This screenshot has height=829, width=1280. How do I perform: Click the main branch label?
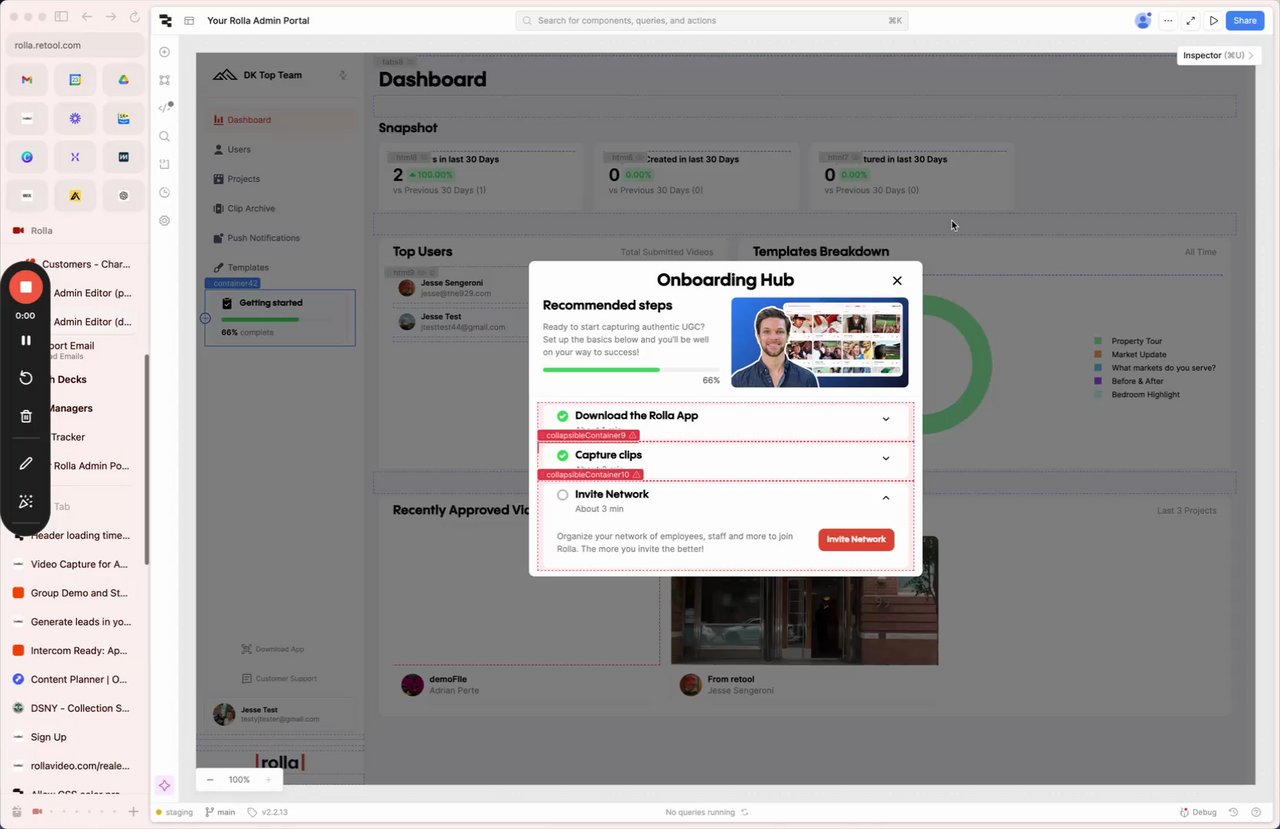tap(220, 812)
